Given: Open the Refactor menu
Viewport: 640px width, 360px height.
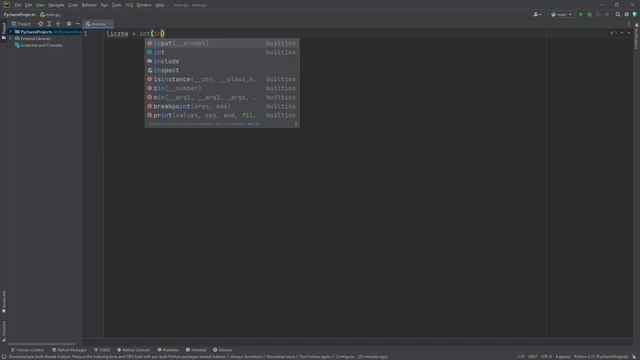Looking at the screenshot, I should coord(89,5).
